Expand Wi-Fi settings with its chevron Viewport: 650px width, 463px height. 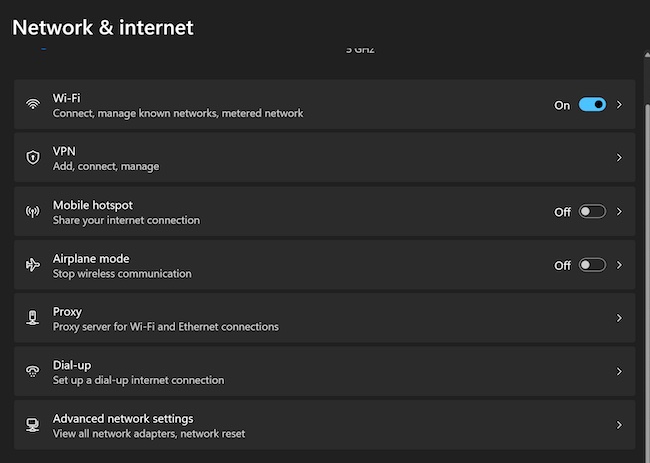tap(620, 104)
